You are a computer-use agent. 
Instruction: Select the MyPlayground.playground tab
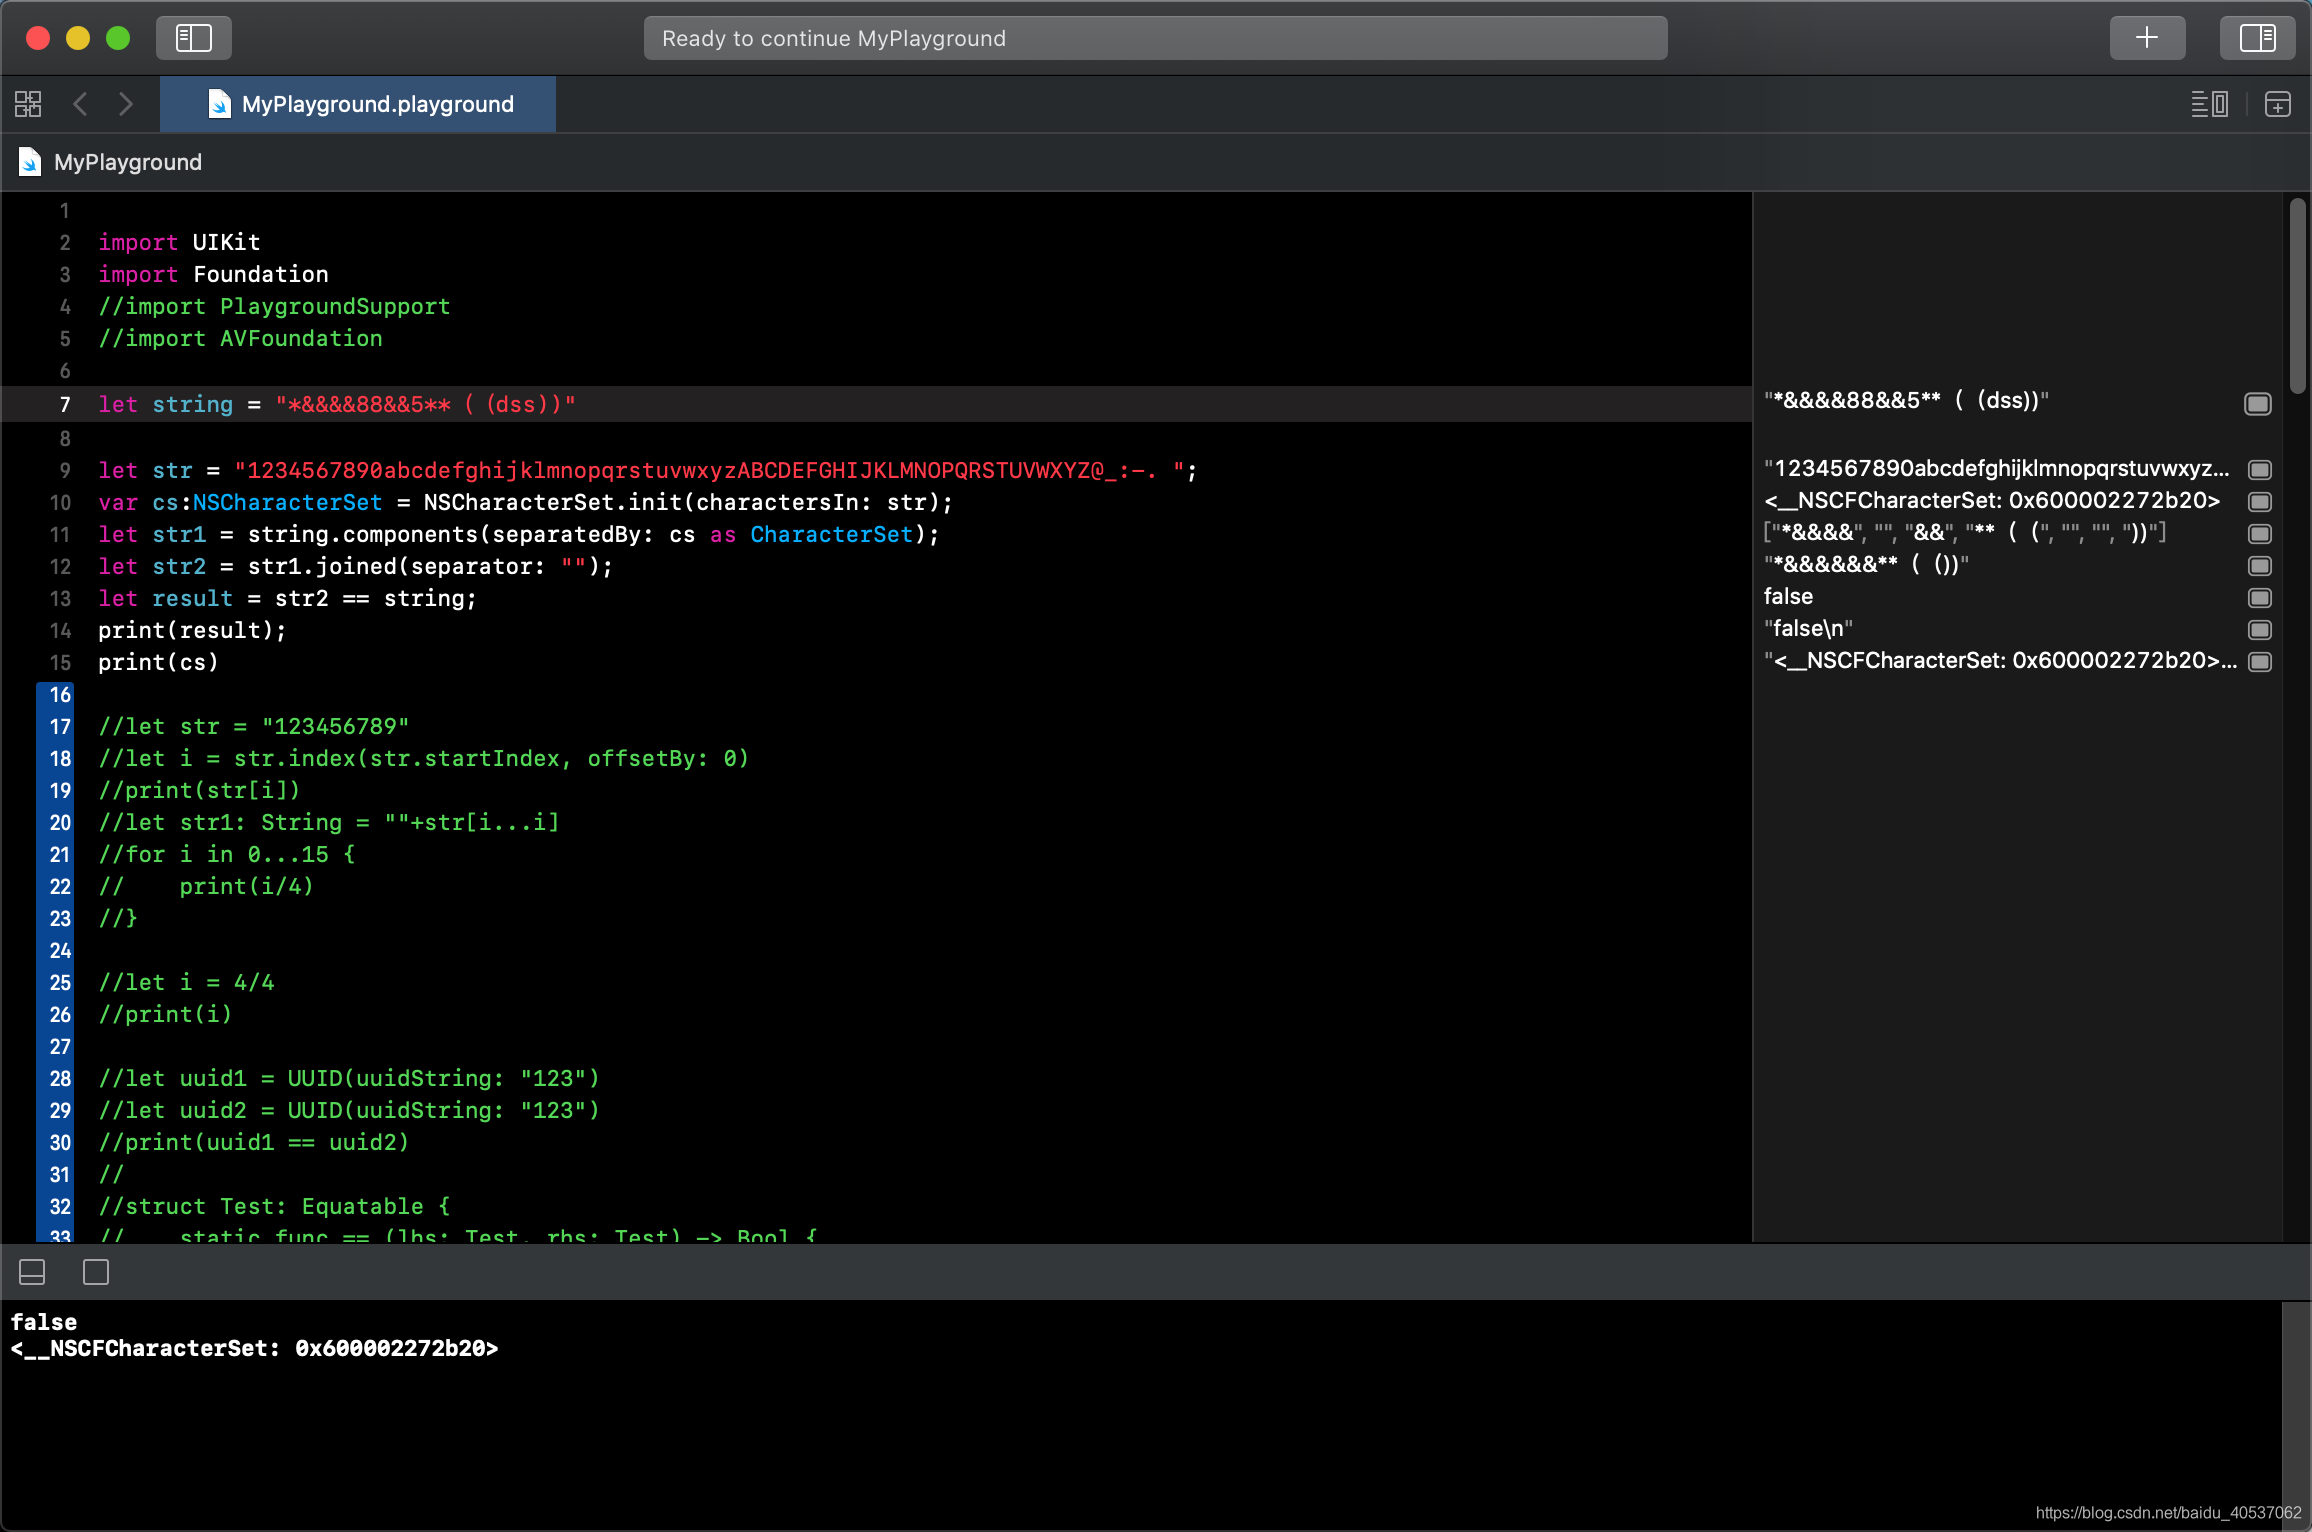358,104
